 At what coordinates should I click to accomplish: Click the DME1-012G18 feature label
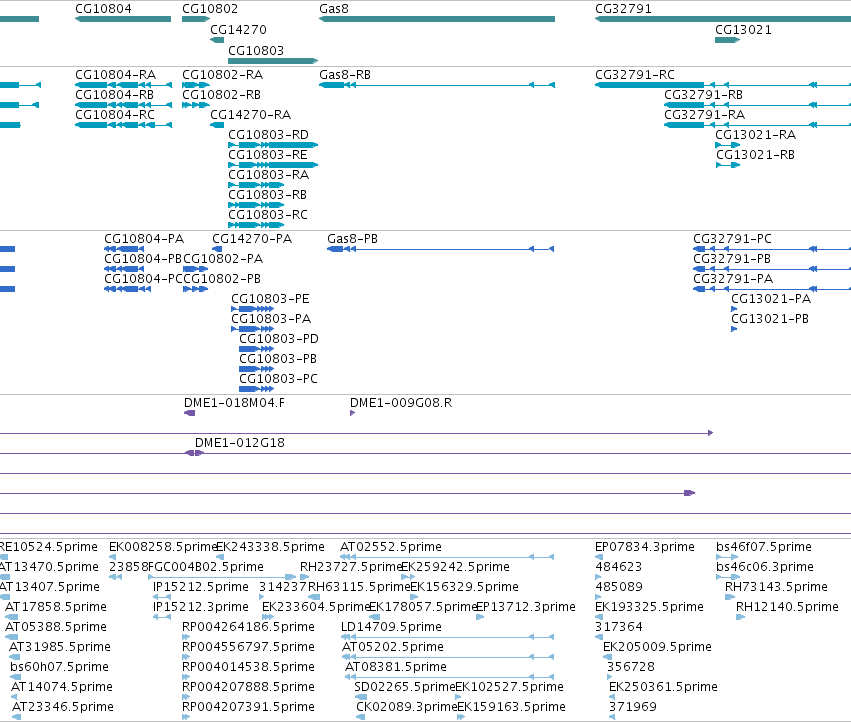pos(239,443)
